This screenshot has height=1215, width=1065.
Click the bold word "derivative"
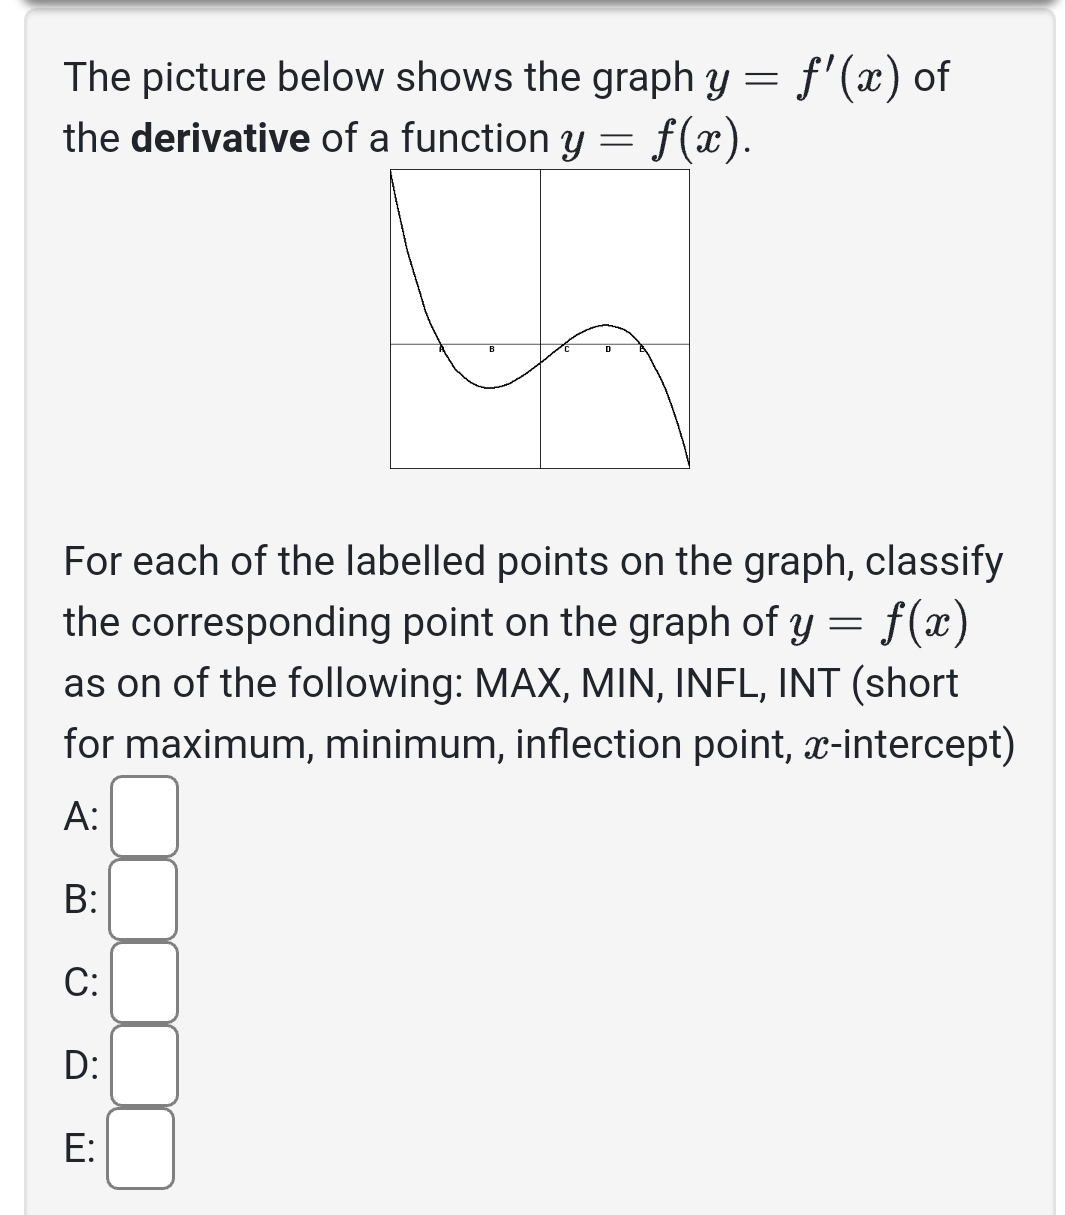(x=221, y=138)
